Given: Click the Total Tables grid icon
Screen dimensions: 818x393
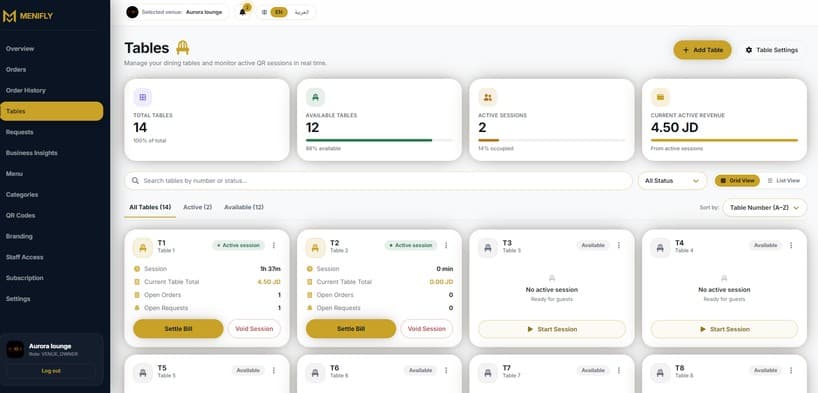Looking at the screenshot, I should pos(142,97).
